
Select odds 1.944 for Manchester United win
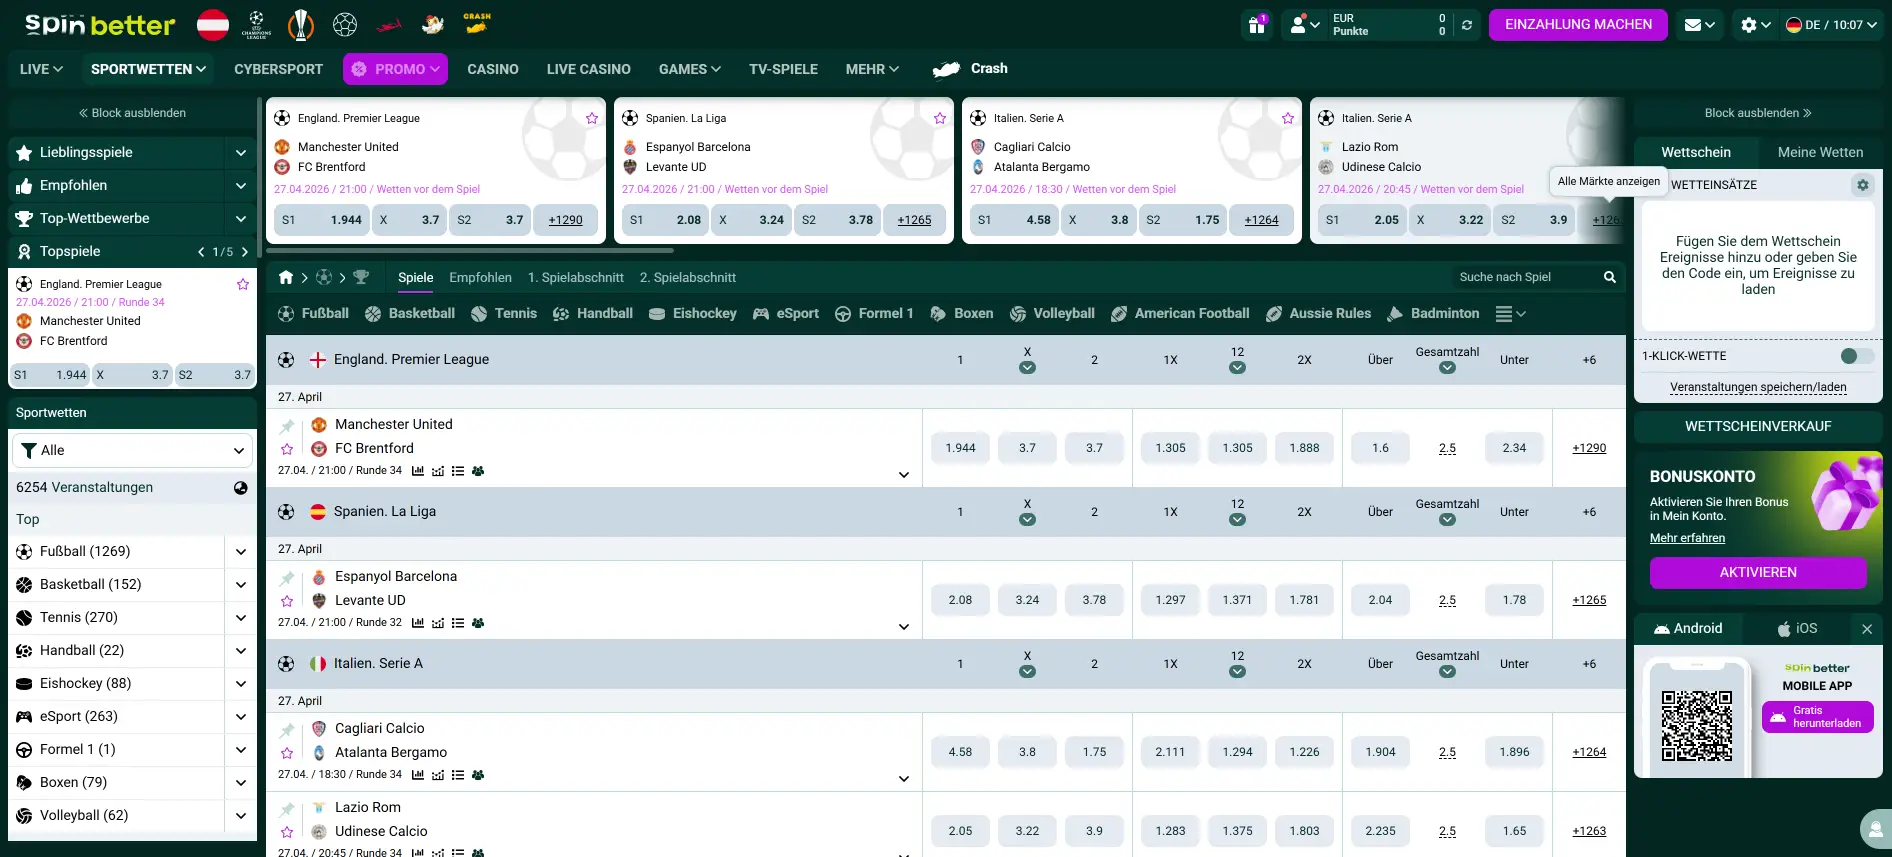[960, 448]
